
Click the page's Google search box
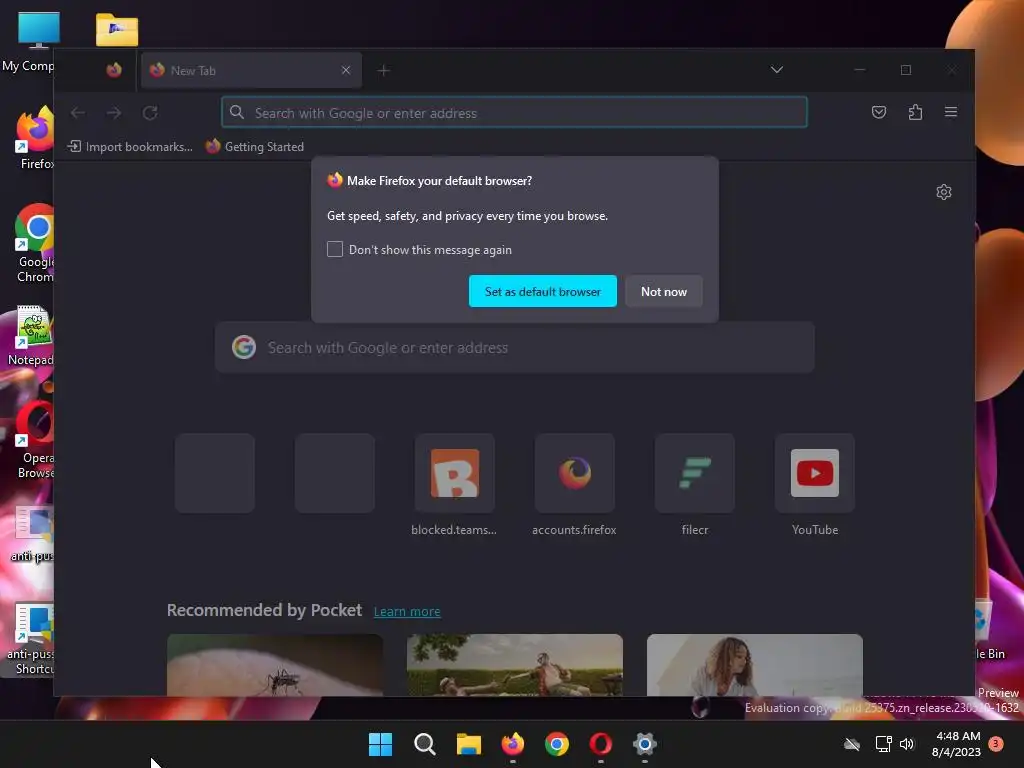(x=515, y=347)
